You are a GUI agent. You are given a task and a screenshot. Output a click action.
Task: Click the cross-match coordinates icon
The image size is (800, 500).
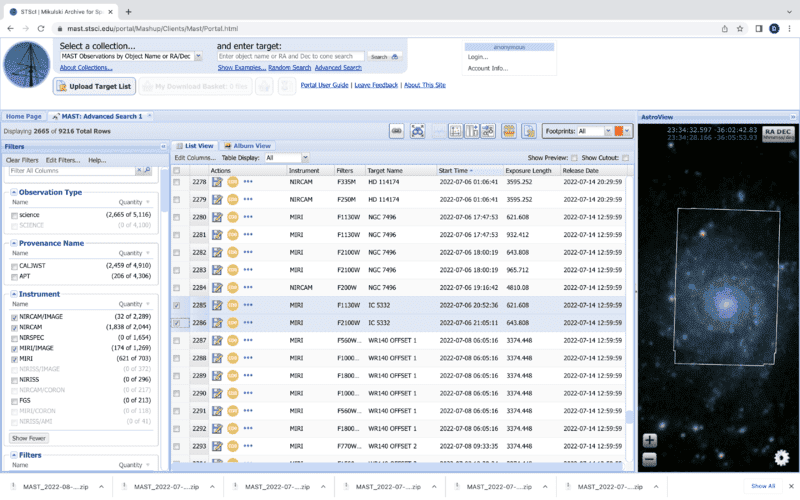point(488,131)
